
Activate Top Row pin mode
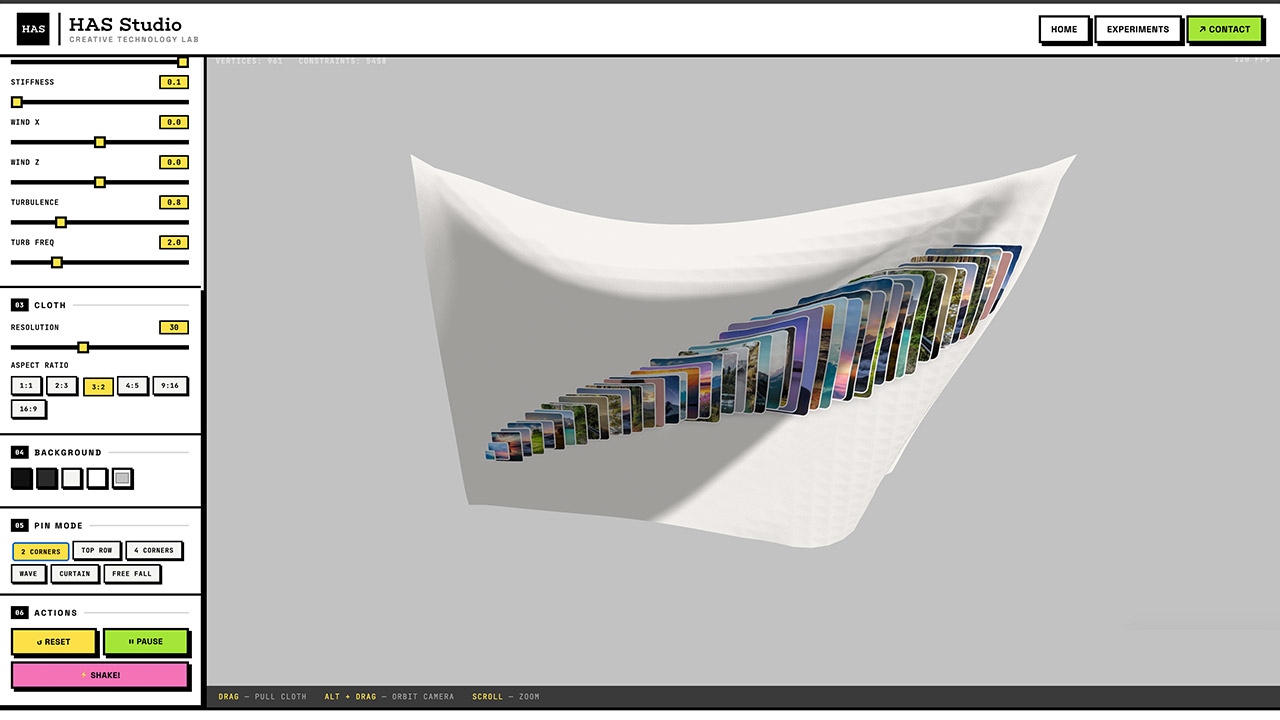click(97, 550)
